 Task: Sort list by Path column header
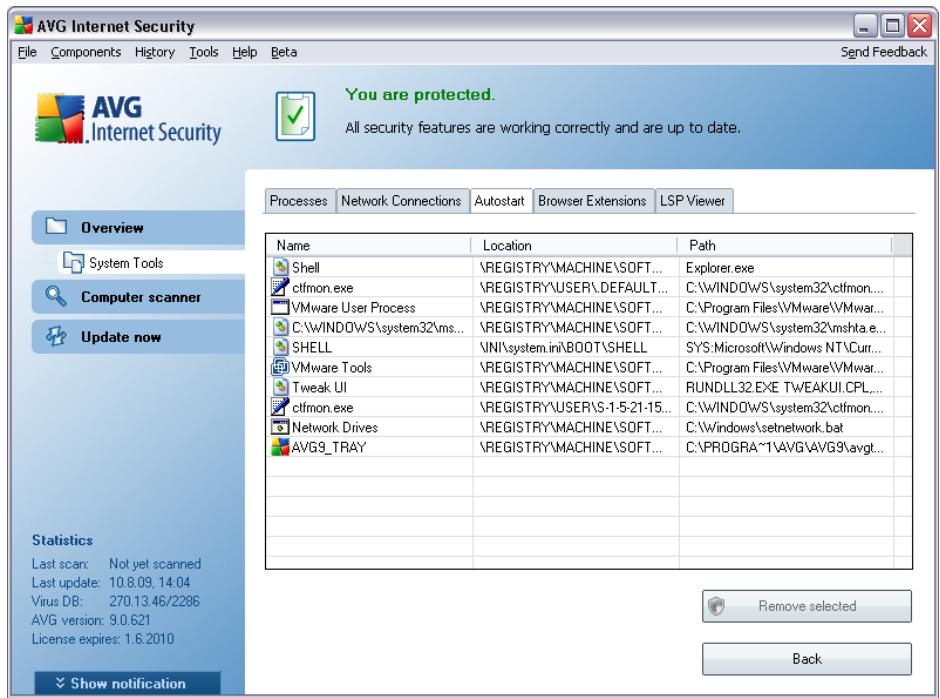[x=785, y=245]
